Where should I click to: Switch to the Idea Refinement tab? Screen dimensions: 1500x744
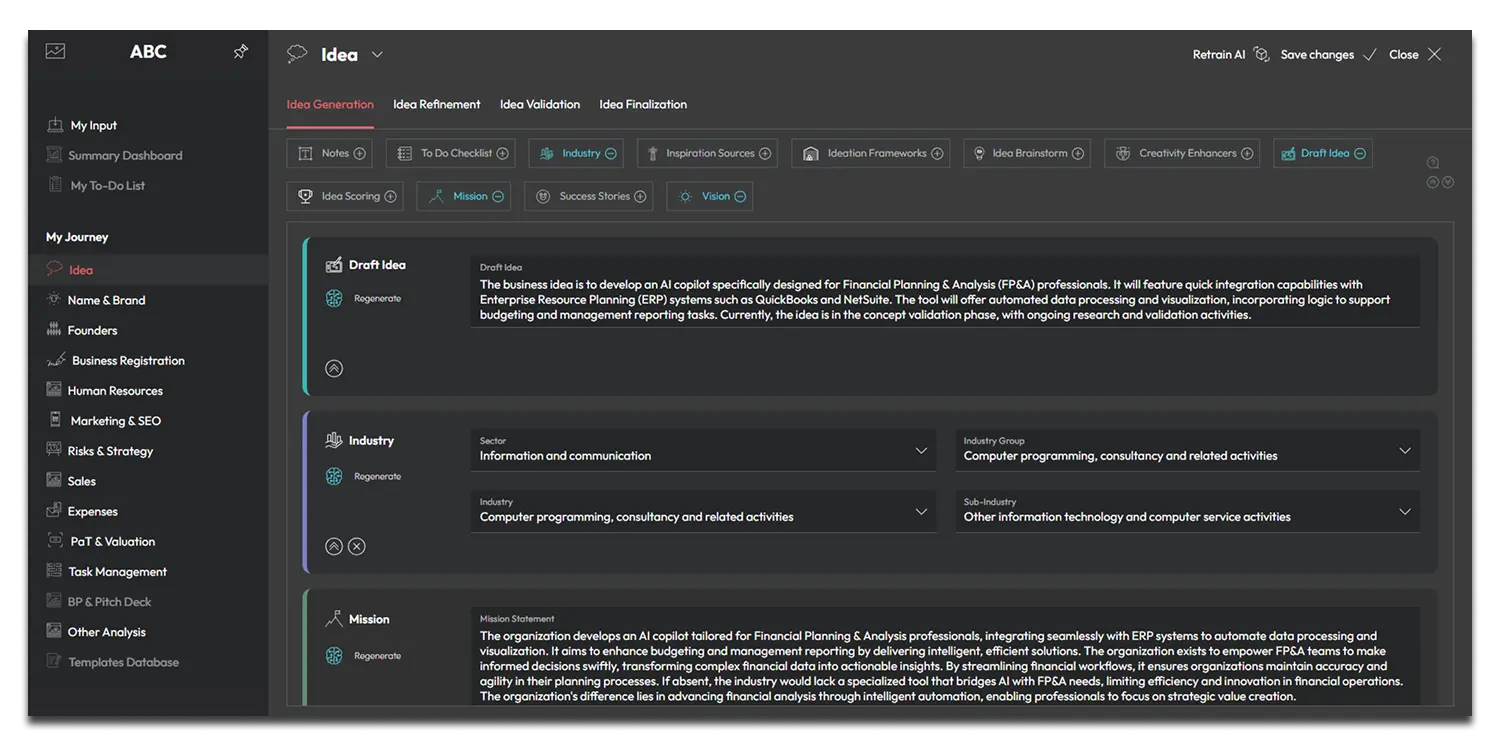pos(436,104)
